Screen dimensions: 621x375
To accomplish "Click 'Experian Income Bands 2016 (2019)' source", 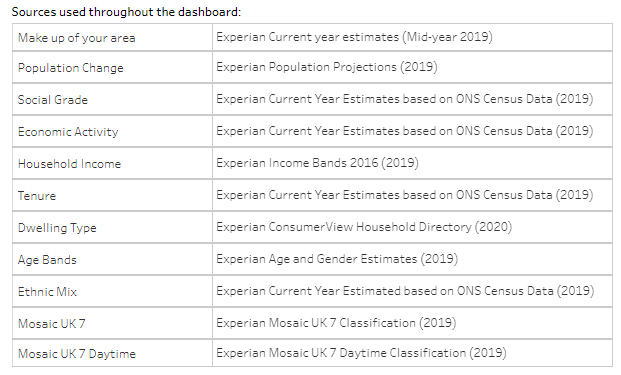I will [x=317, y=163].
